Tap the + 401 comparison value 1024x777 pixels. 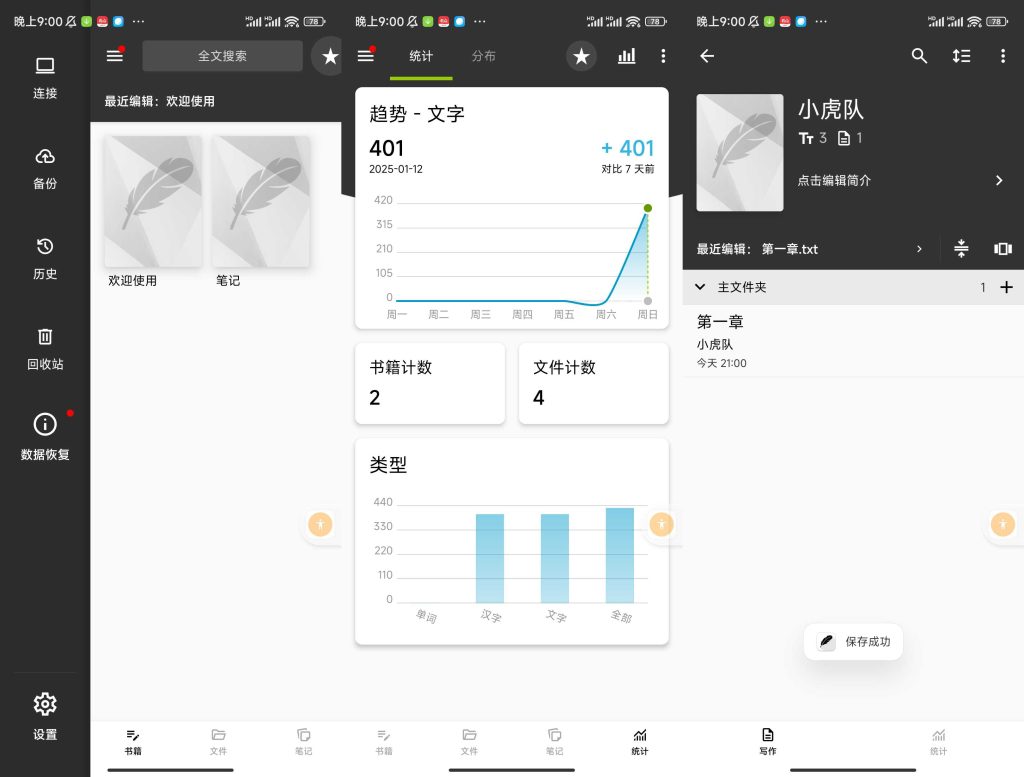pos(628,148)
